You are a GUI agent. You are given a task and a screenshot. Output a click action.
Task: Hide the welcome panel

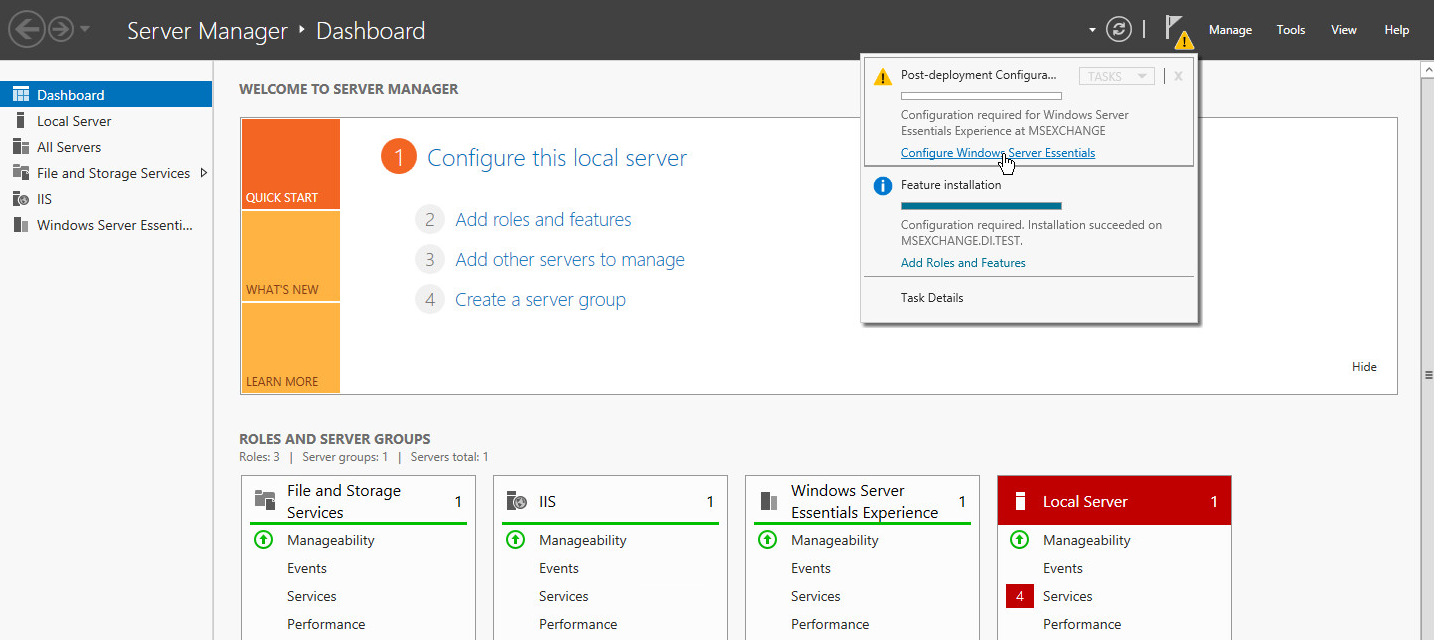1364,367
